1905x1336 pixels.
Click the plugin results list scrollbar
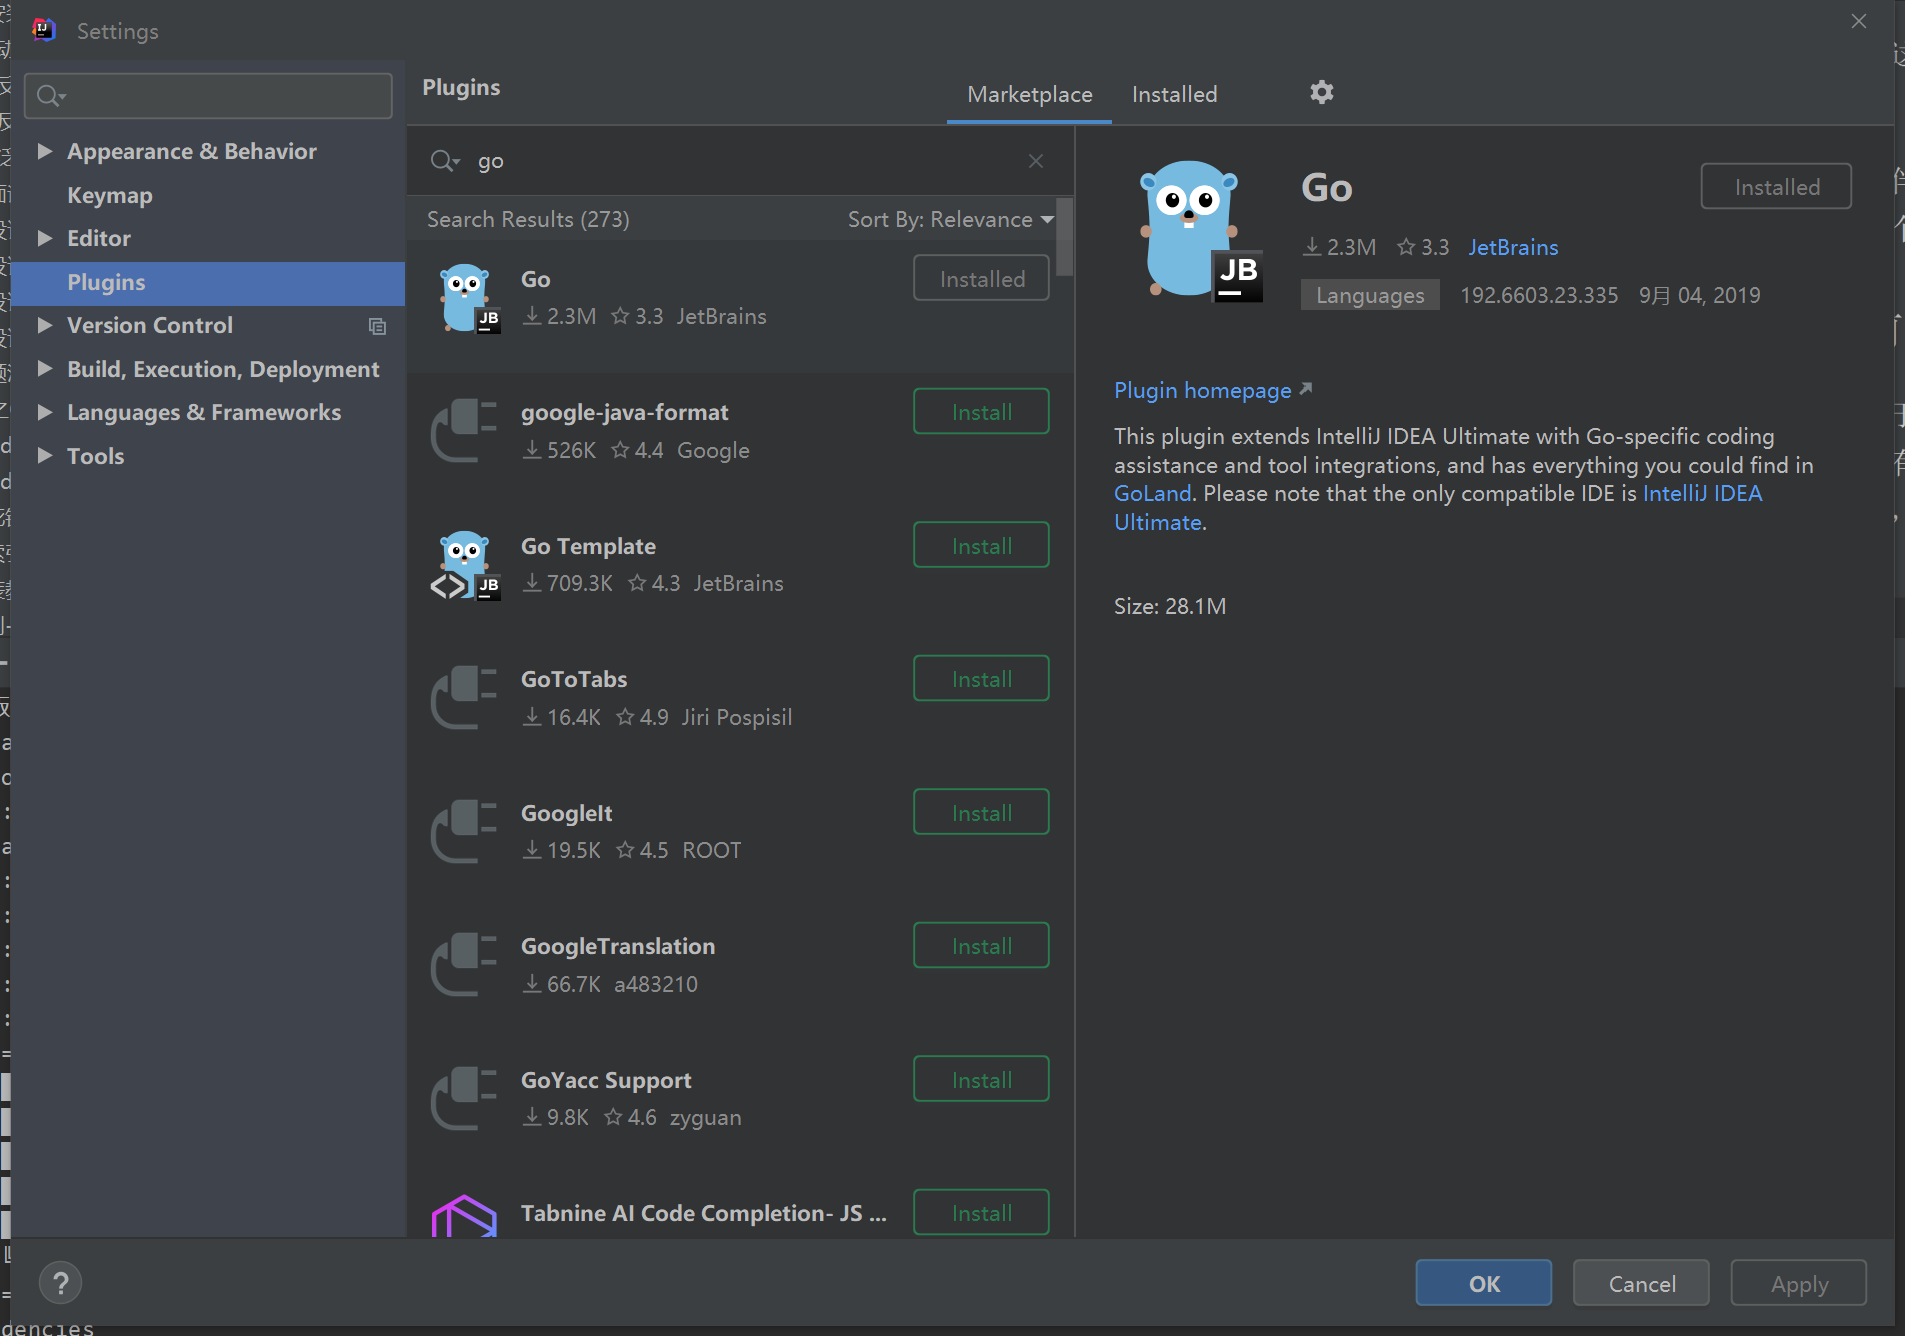[1065, 237]
